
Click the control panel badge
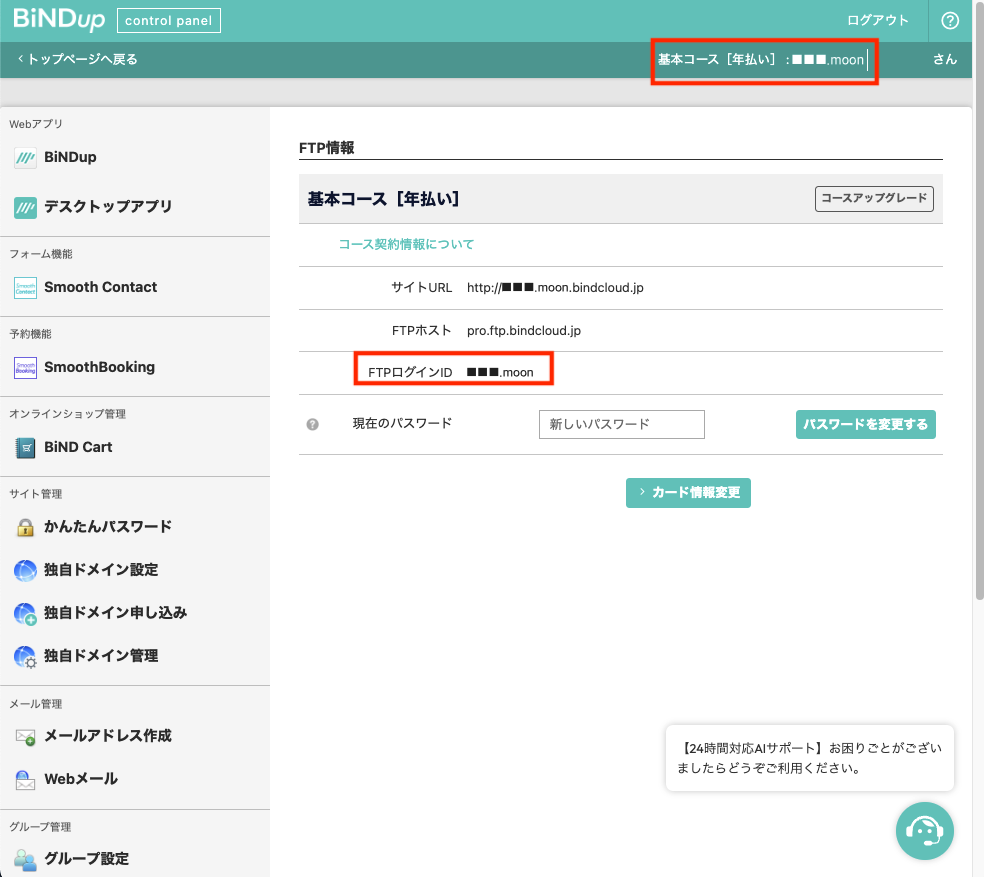pyautogui.click(x=168, y=21)
